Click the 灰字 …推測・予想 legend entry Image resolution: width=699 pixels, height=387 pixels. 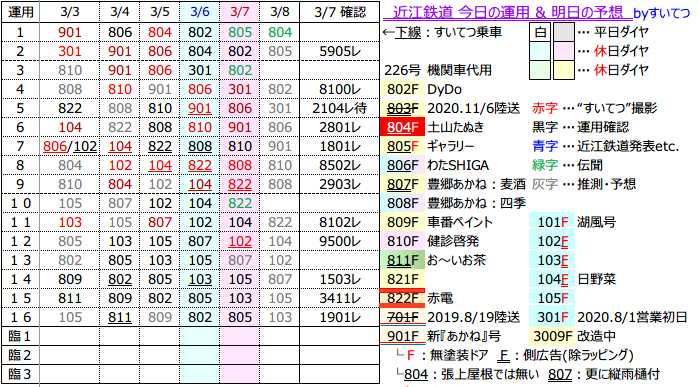(x=584, y=184)
